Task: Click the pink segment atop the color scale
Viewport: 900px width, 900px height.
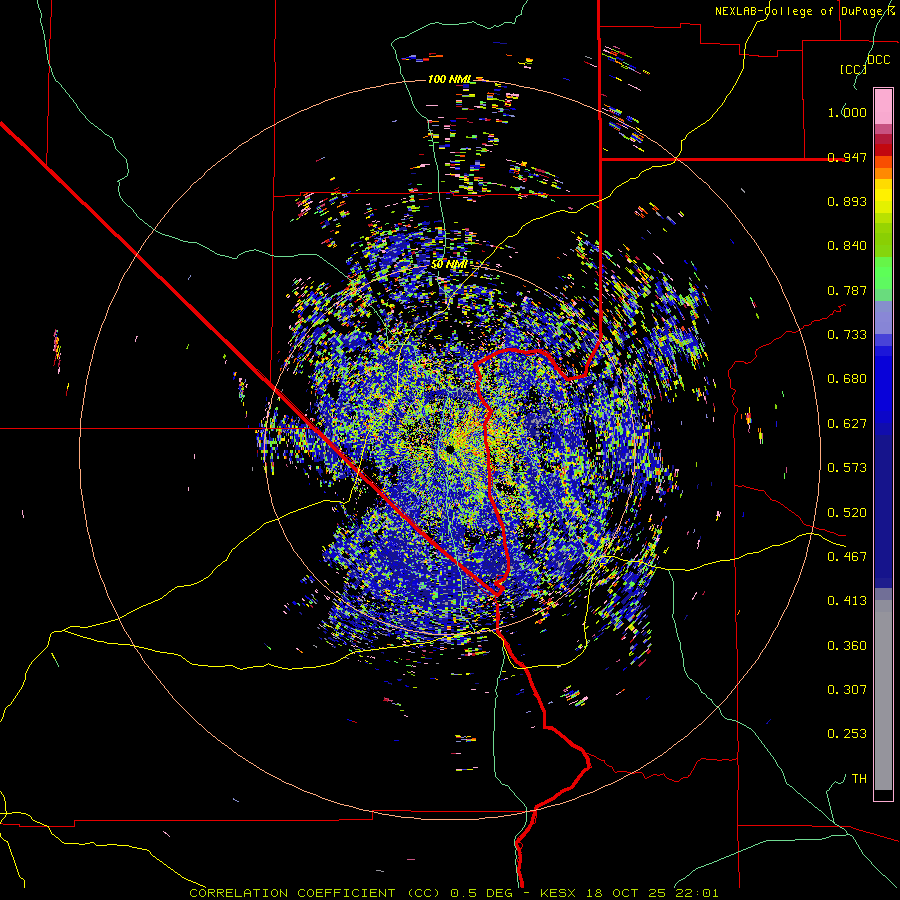Action: click(883, 107)
